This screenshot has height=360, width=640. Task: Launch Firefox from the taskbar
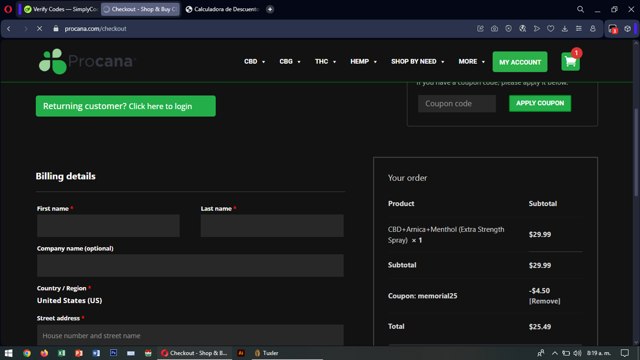point(44,353)
